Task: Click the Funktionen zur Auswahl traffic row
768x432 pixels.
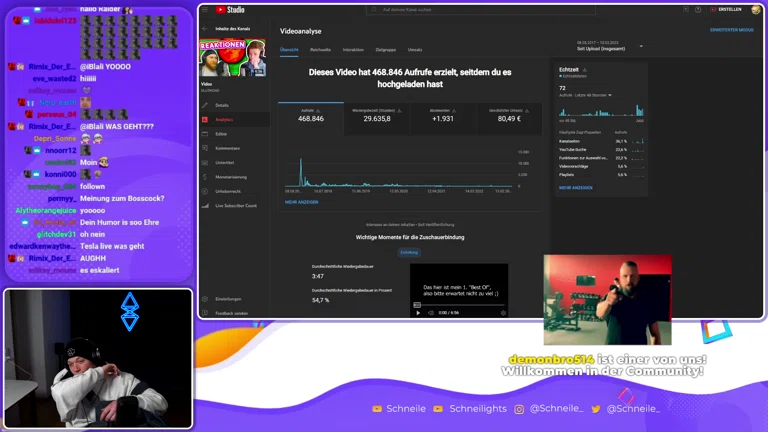Action: 601,158
